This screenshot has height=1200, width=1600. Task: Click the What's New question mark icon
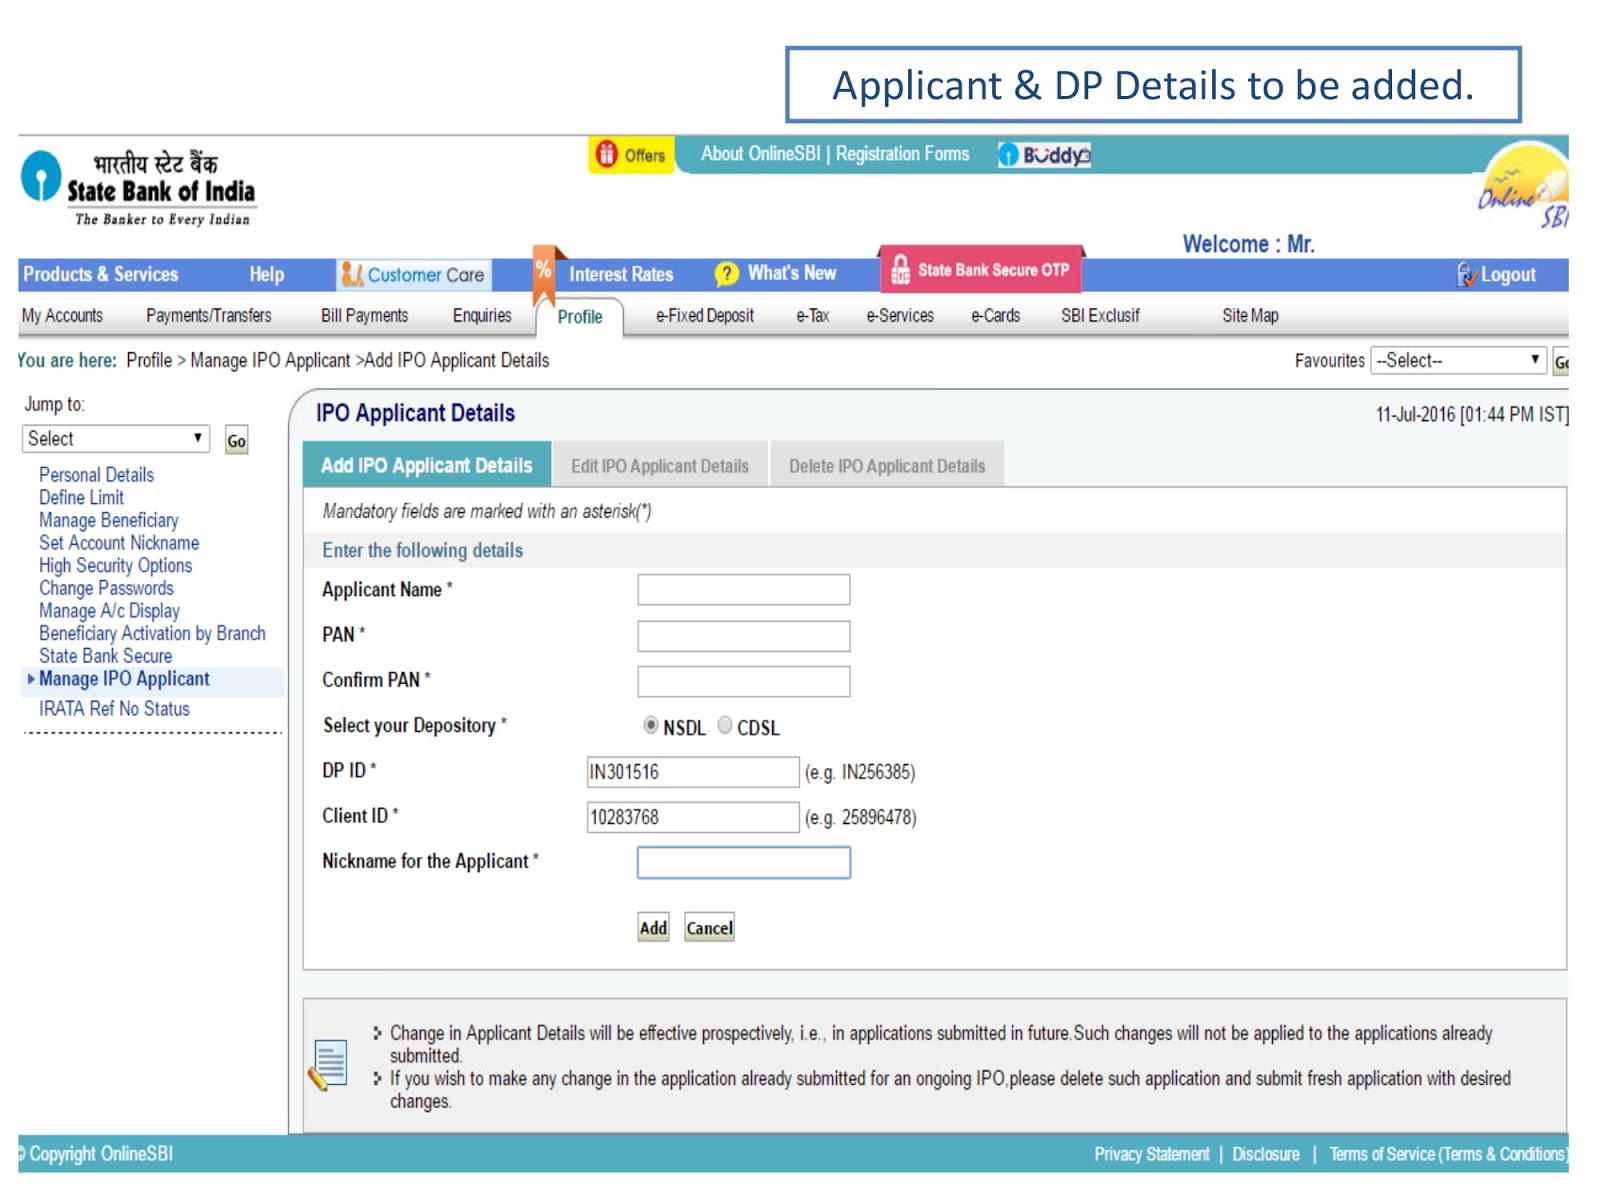(727, 274)
